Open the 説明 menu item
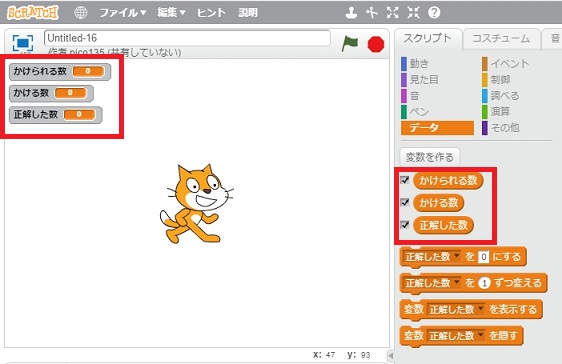The image size is (562, 364). pyautogui.click(x=248, y=13)
